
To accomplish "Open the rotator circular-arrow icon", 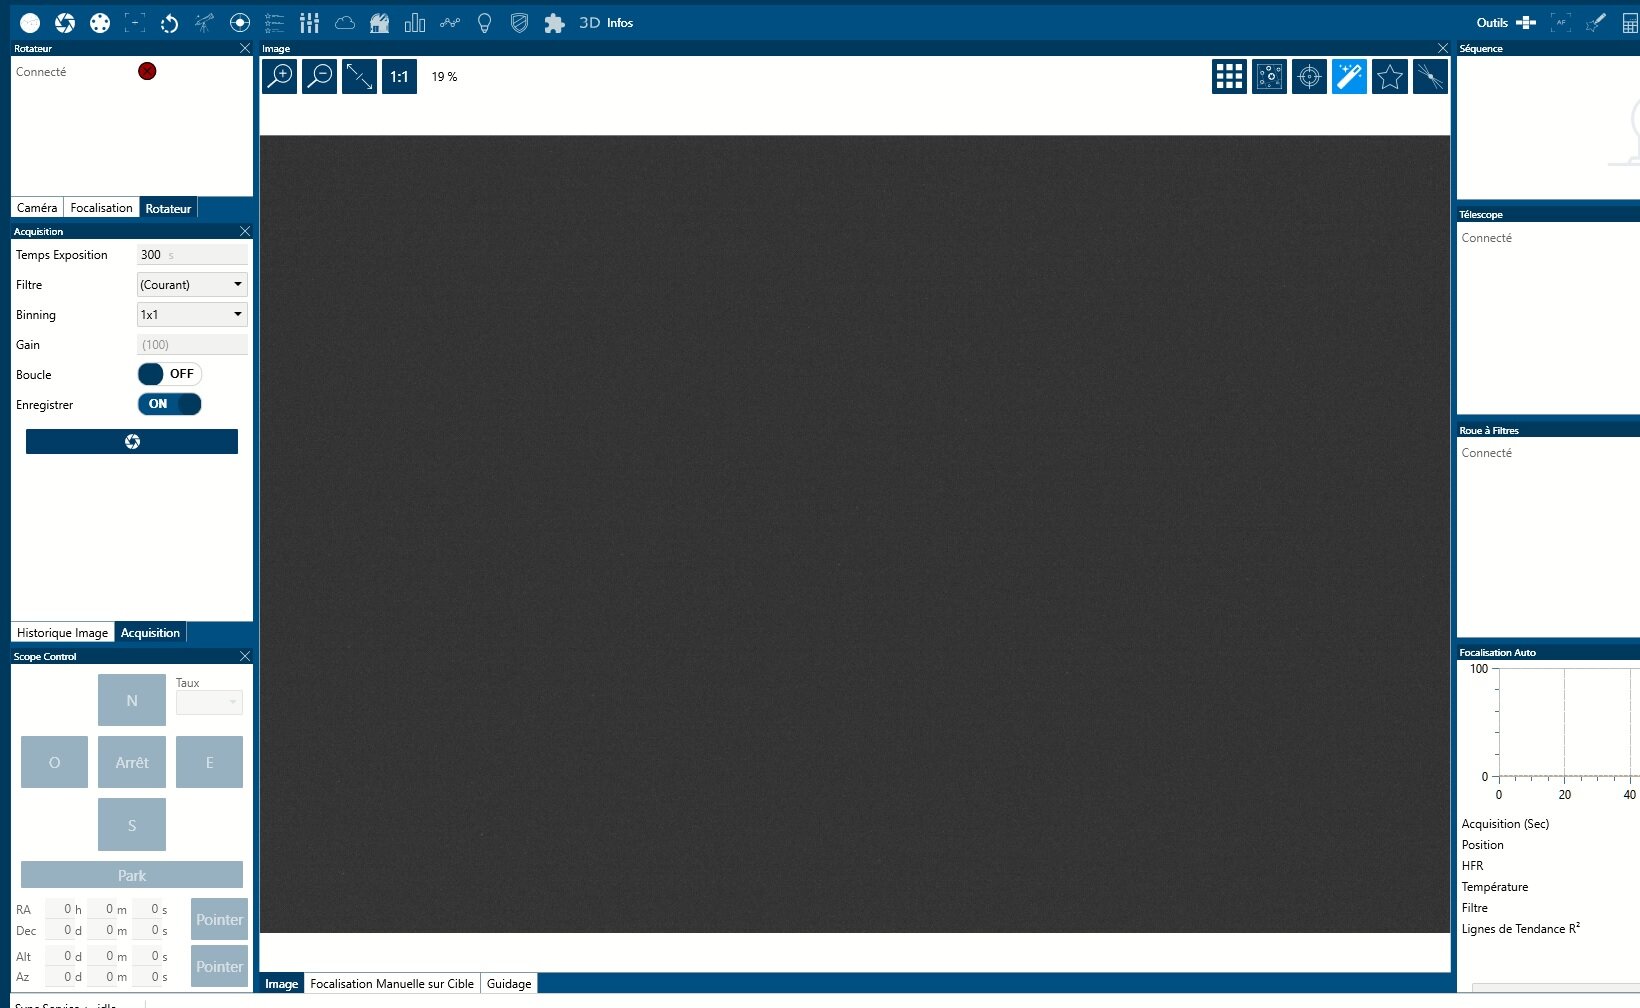I will point(170,22).
